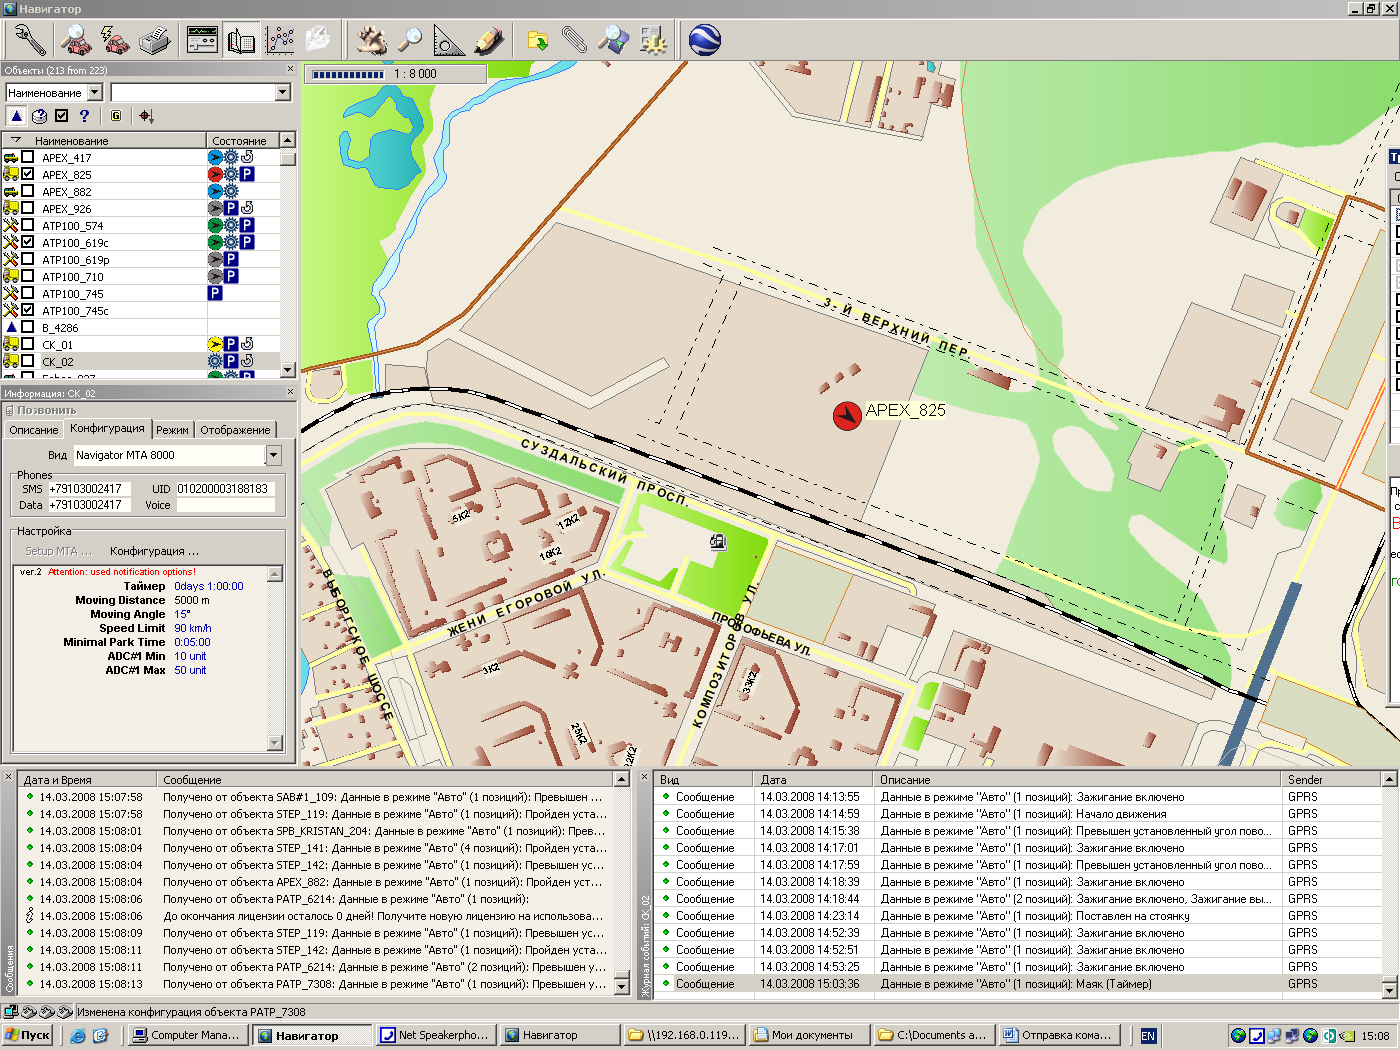Open the wrench settings tool
Image resolution: width=1400 pixels, height=1050 pixels.
[x=29, y=40]
